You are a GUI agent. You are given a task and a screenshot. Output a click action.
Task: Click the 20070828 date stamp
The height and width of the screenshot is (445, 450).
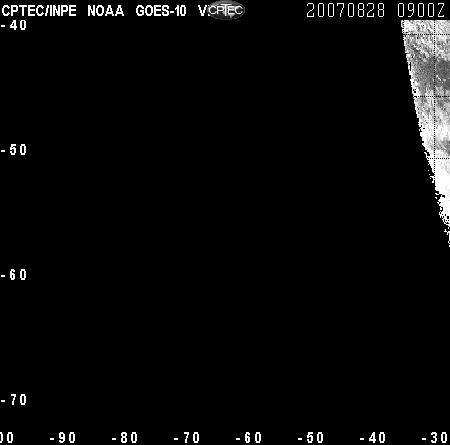point(346,10)
